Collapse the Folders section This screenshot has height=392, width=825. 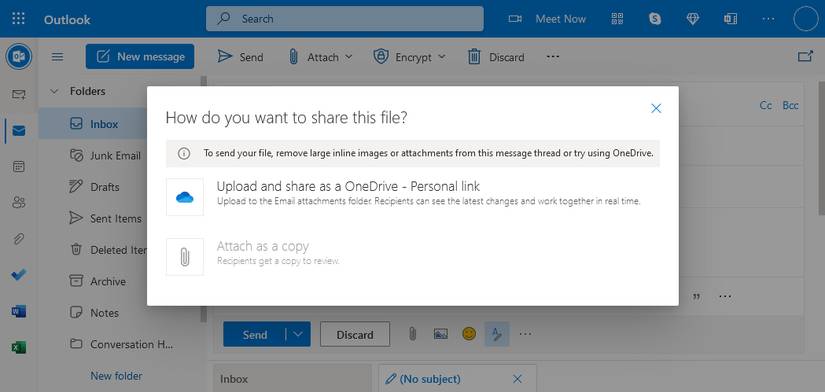click(54, 92)
